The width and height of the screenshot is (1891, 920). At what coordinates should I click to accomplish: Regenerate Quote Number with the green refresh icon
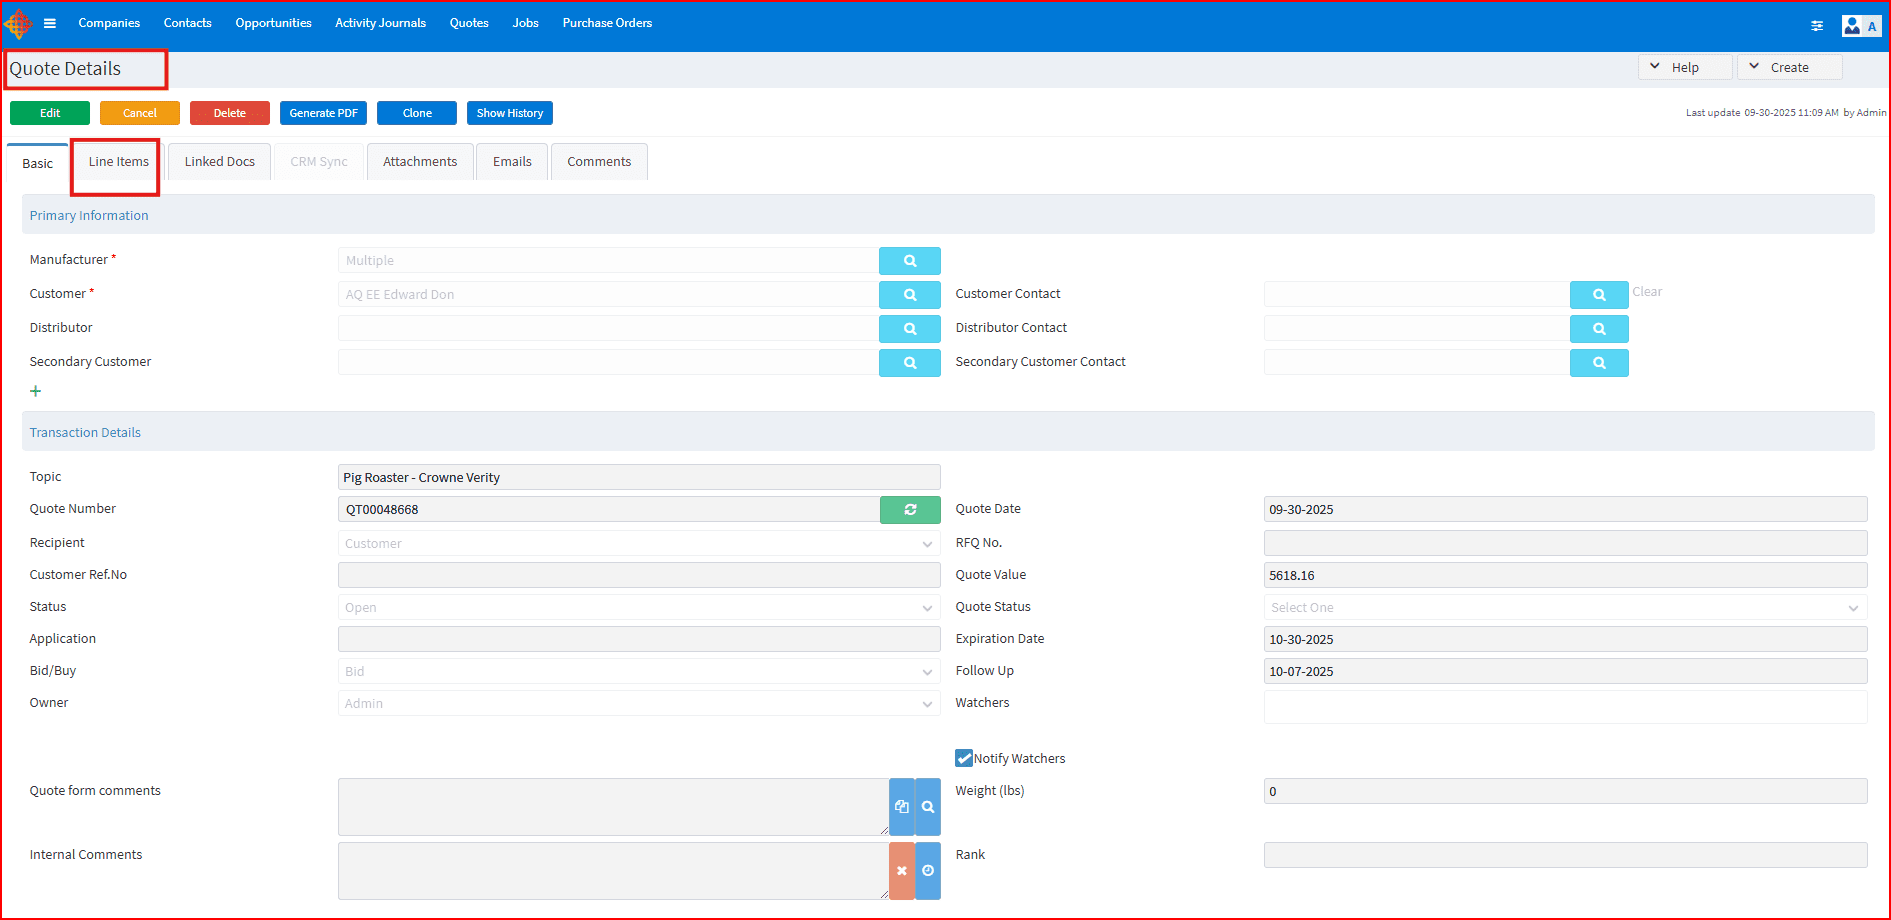pos(909,510)
